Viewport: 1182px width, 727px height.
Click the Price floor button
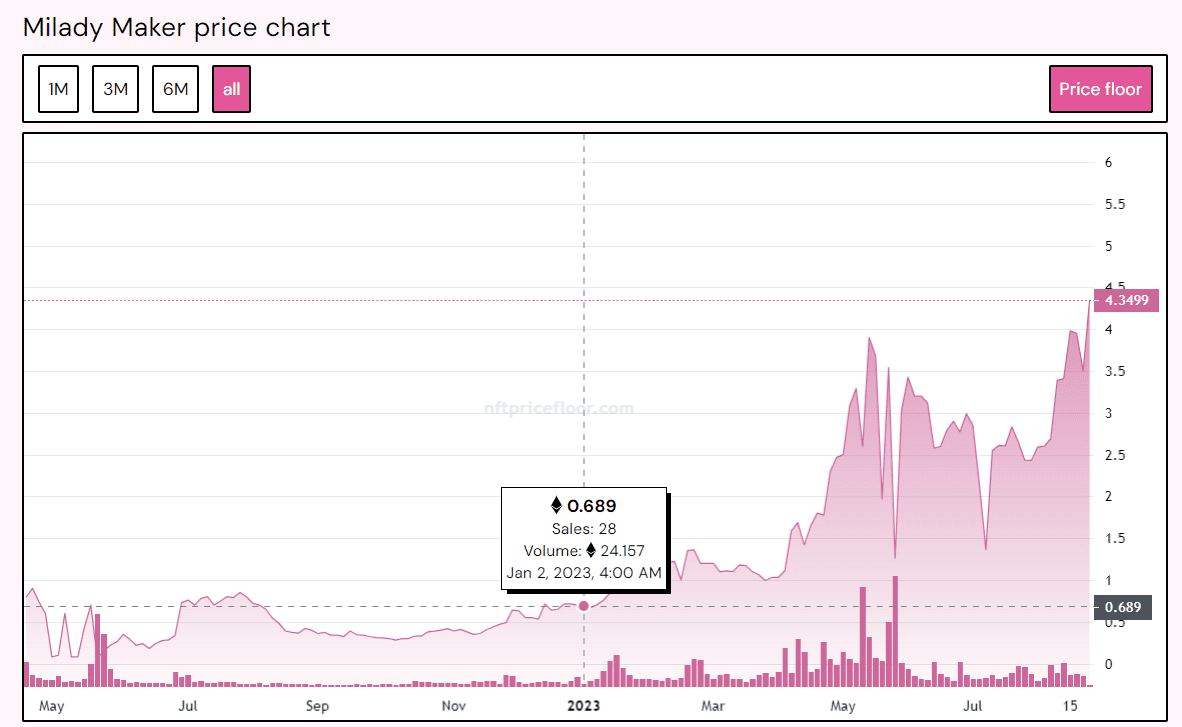1100,89
